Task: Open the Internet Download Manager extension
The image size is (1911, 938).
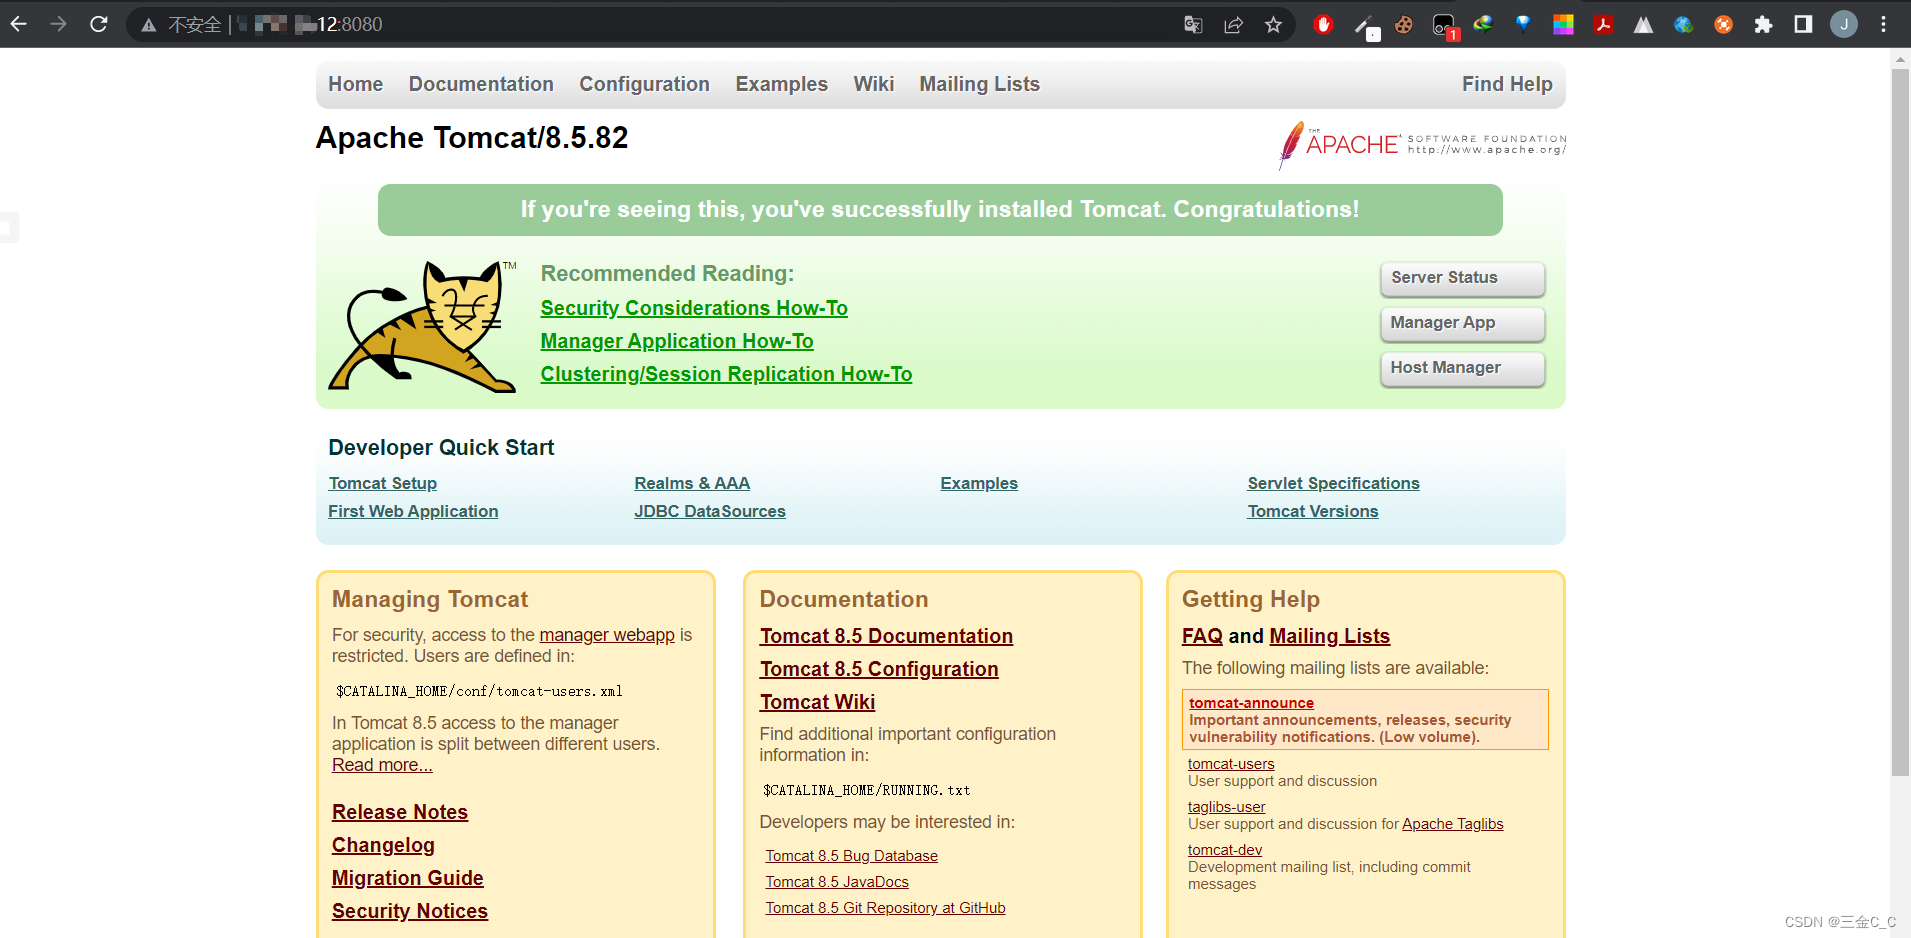Action: pyautogui.click(x=1483, y=24)
